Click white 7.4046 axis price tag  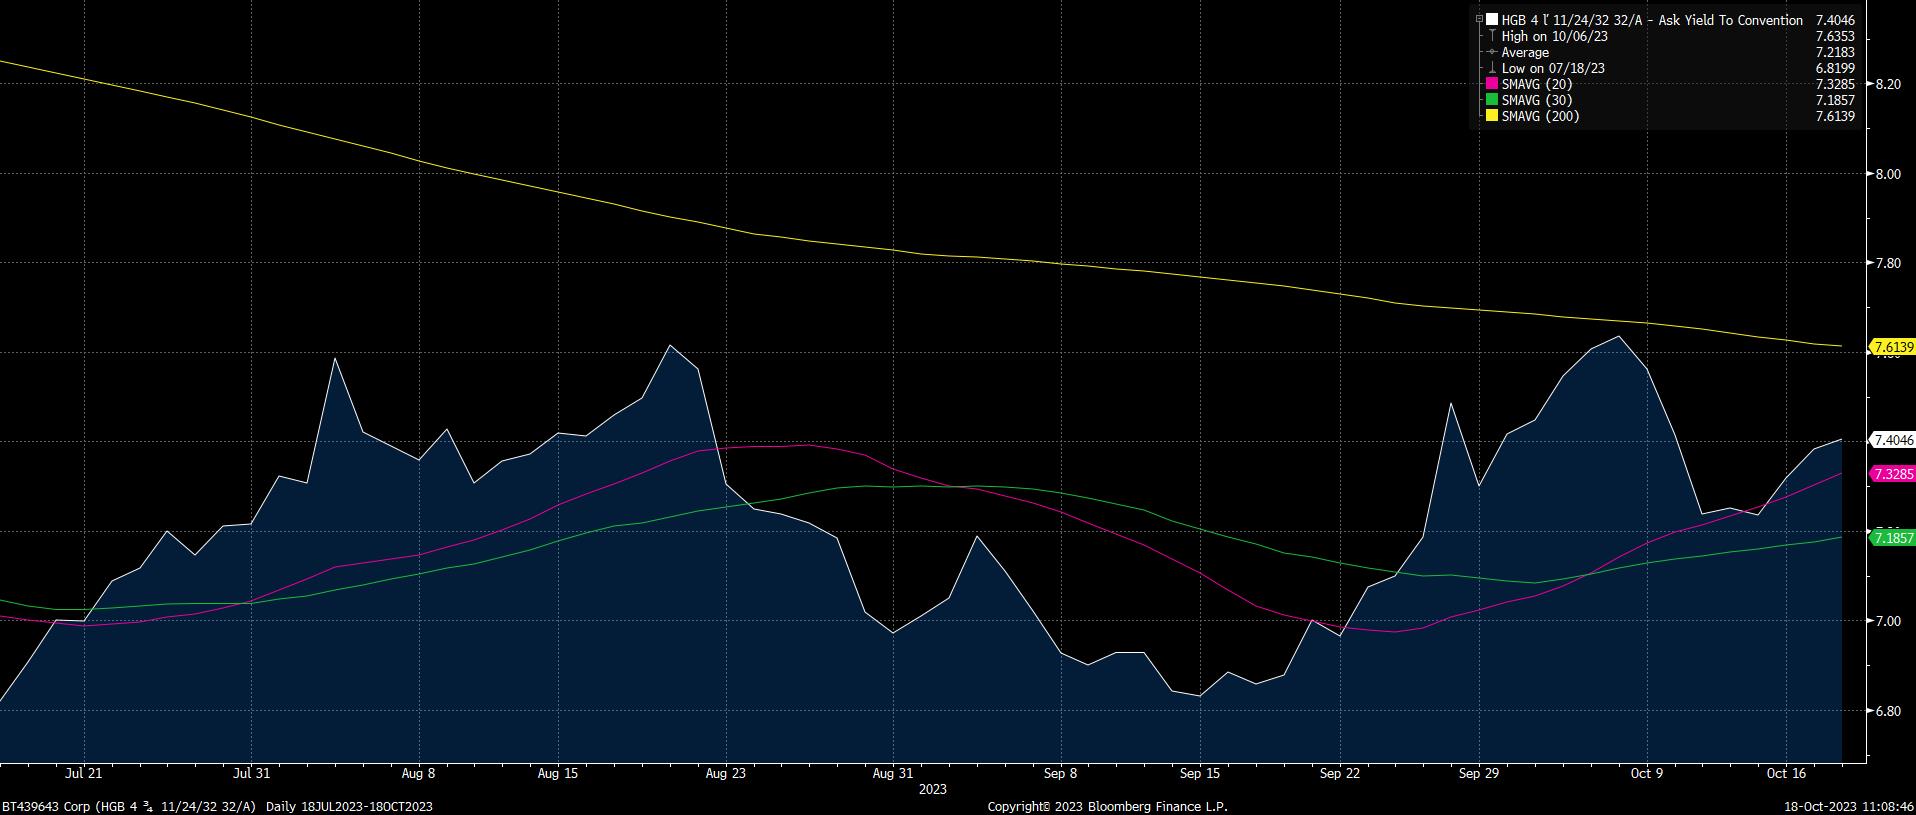[x=1891, y=440]
